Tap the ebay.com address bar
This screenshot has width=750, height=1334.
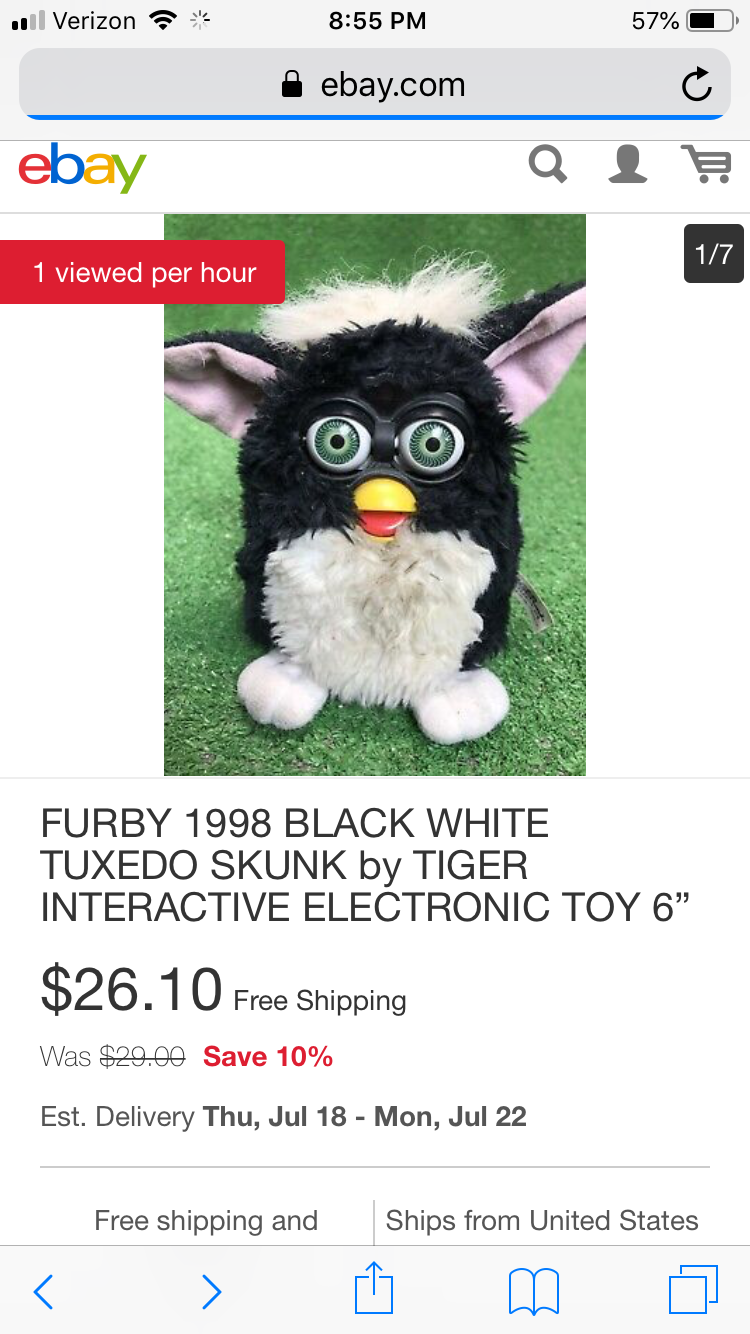click(375, 84)
